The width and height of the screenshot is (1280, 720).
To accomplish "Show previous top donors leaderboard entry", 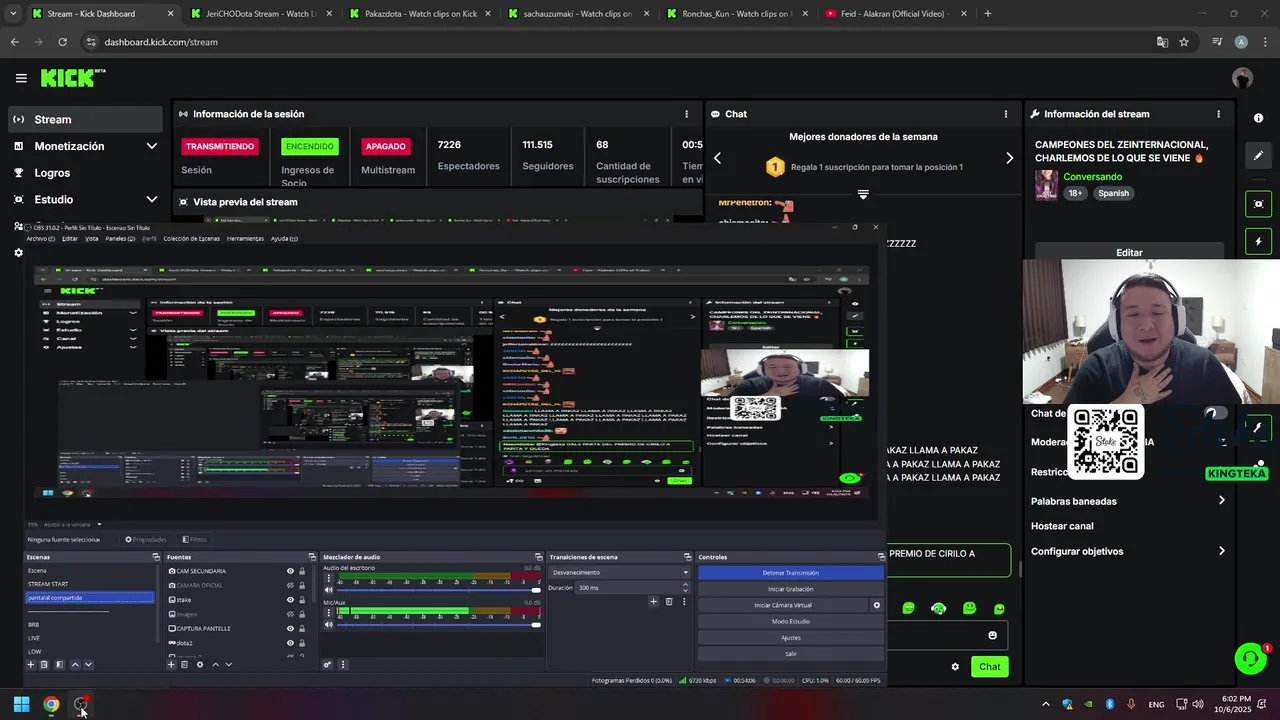I will pos(717,158).
